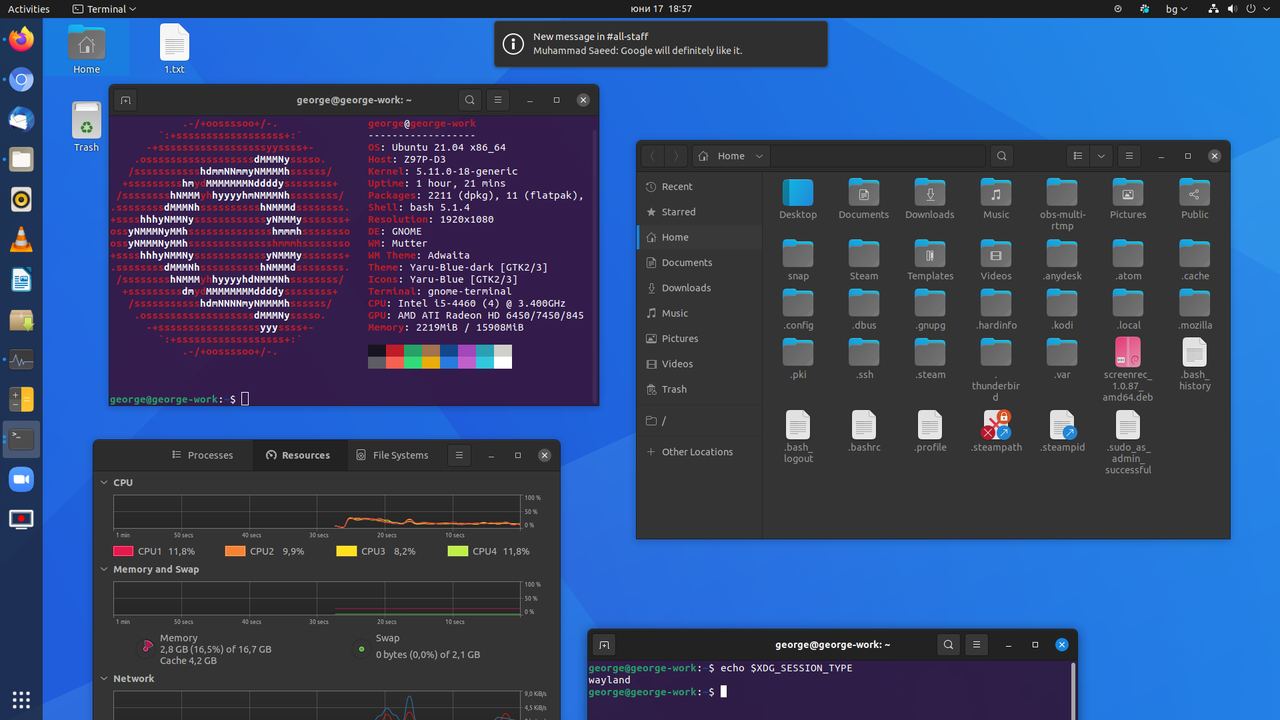Screen dimensions: 1280x720
Task: Open Documents in Files sidebar
Action: pyautogui.click(x=699, y=263)
